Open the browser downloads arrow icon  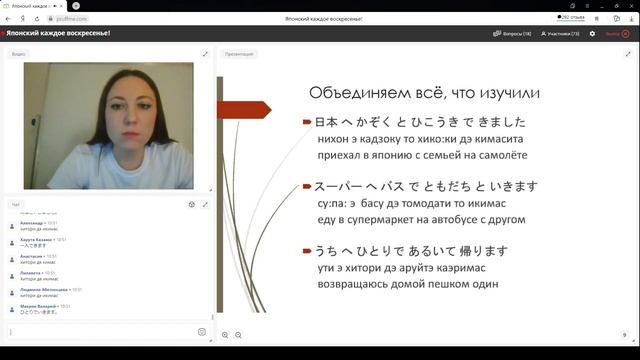(631, 19)
